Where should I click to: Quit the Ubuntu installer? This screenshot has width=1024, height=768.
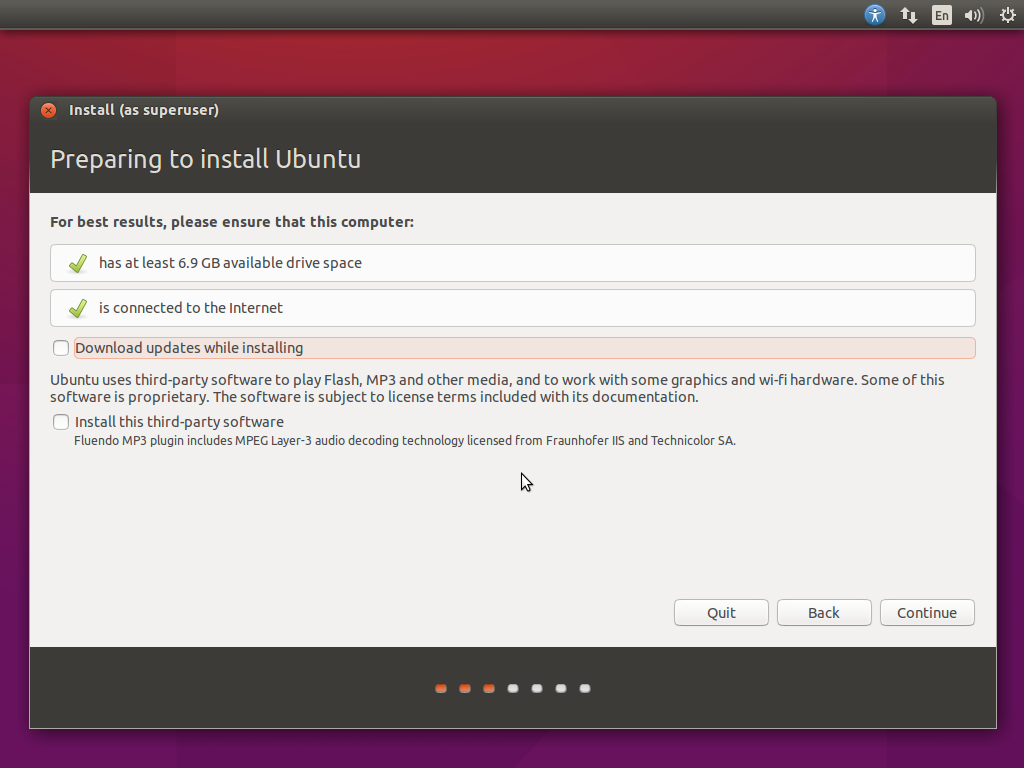tap(721, 612)
